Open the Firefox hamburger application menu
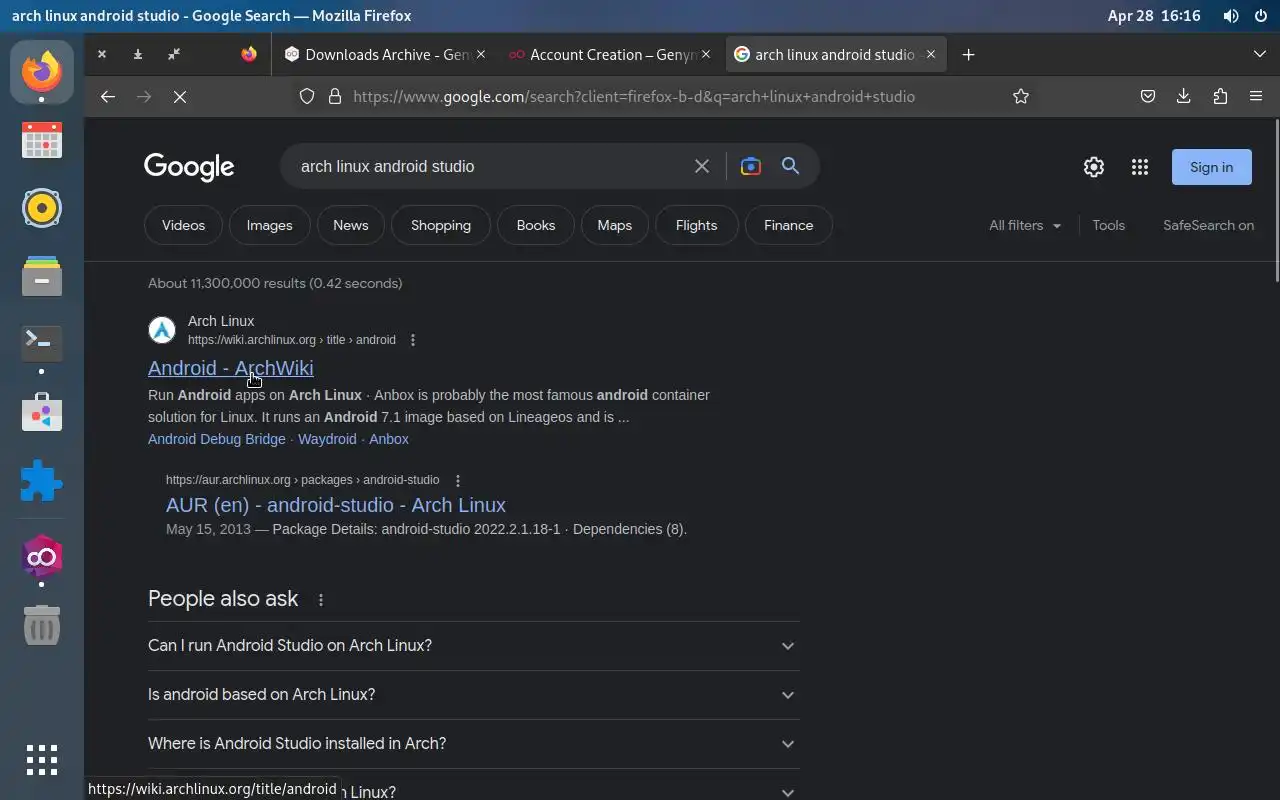Image resolution: width=1280 pixels, height=800 pixels. pyautogui.click(x=1256, y=96)
